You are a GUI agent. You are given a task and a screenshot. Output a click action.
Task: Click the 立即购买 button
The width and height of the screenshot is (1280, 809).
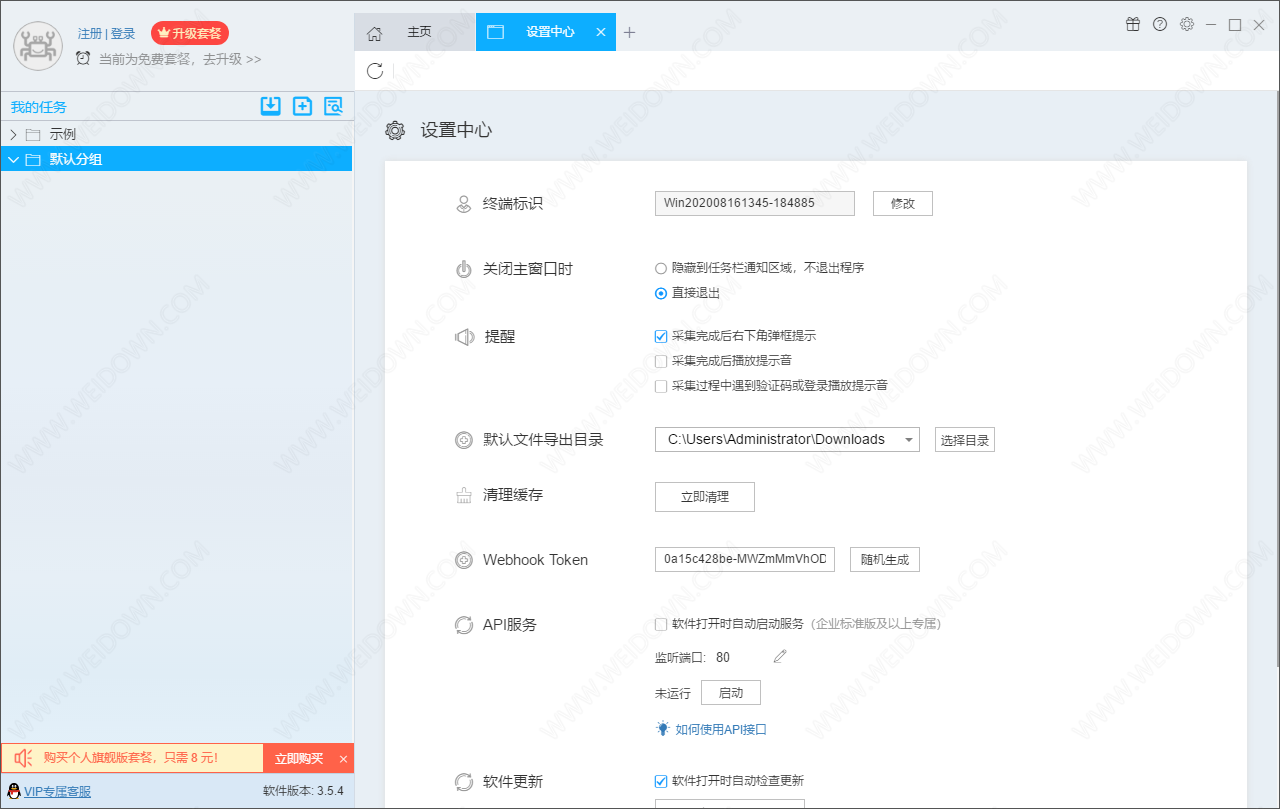[x=299, y=759]
